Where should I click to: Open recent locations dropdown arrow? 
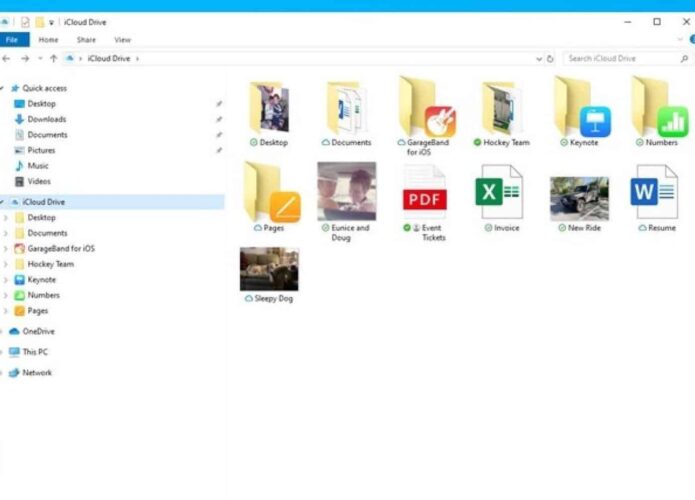(x=40, y=59)
